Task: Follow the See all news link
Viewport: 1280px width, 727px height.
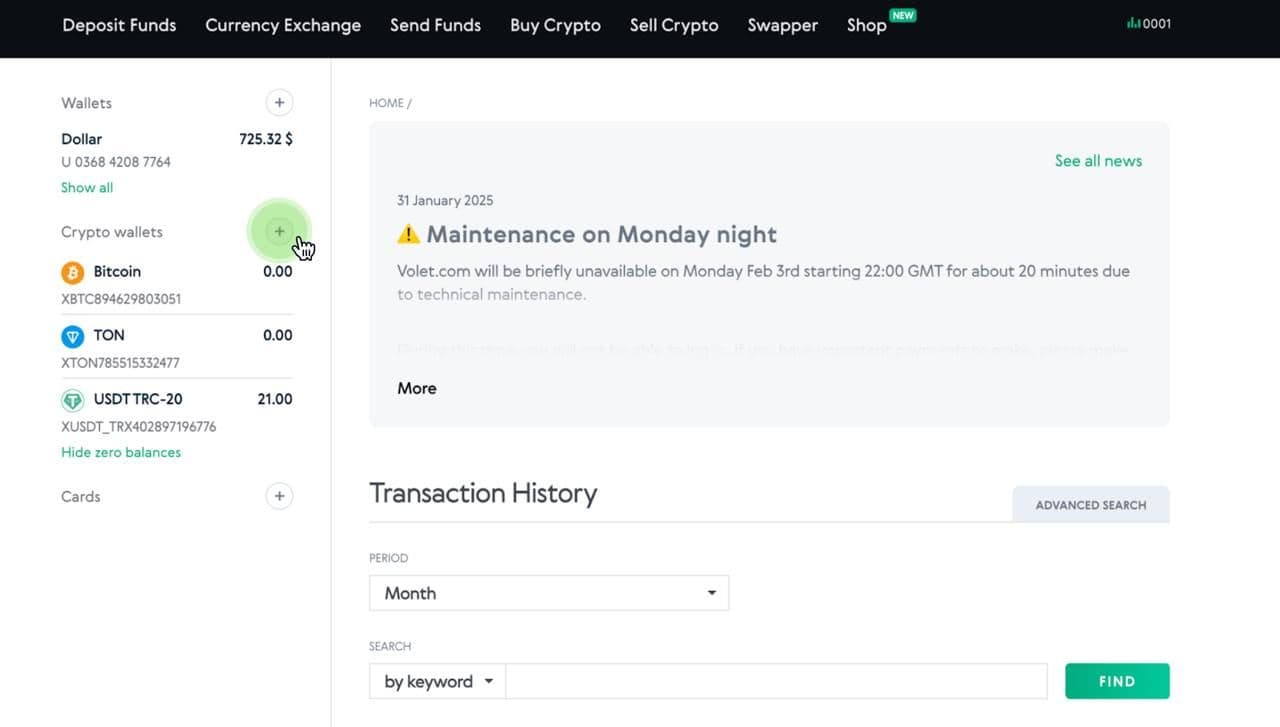Action: pos(1097,161)
